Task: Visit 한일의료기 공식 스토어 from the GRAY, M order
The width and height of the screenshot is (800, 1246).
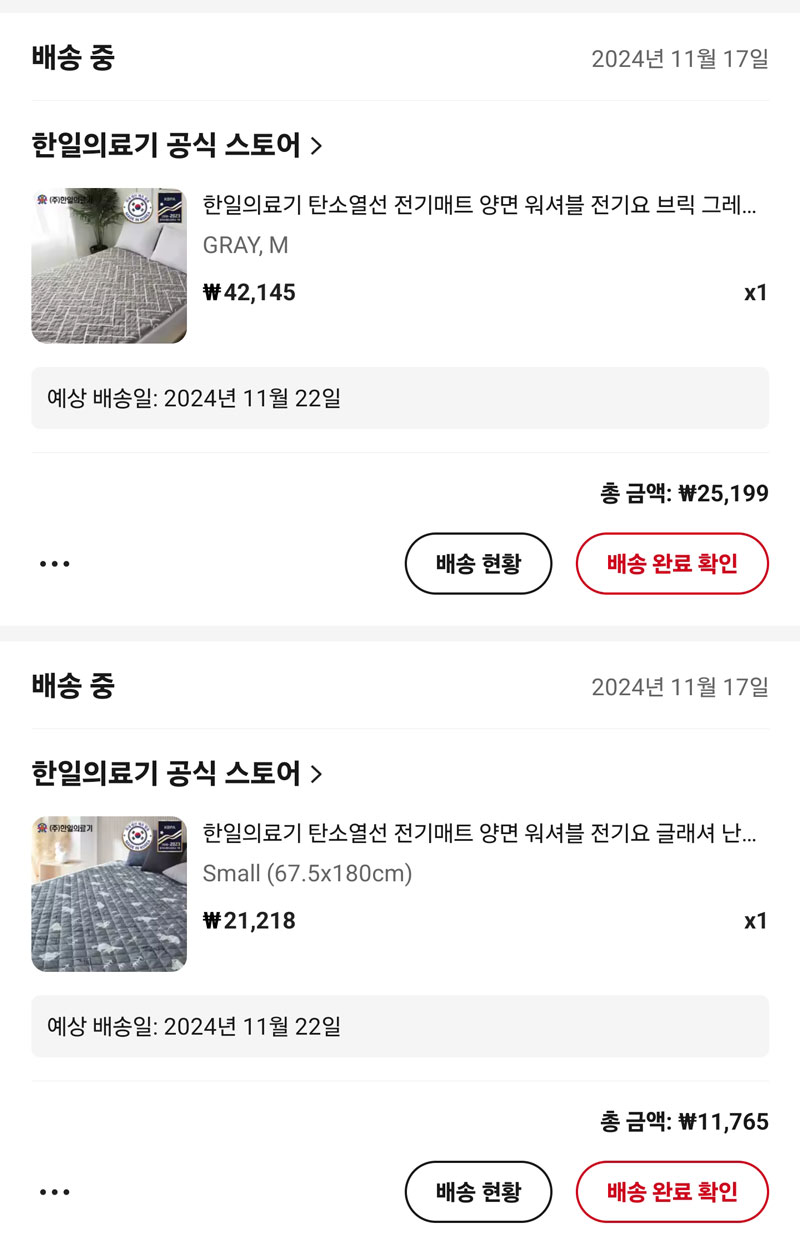Action: (x=166, y=146)
